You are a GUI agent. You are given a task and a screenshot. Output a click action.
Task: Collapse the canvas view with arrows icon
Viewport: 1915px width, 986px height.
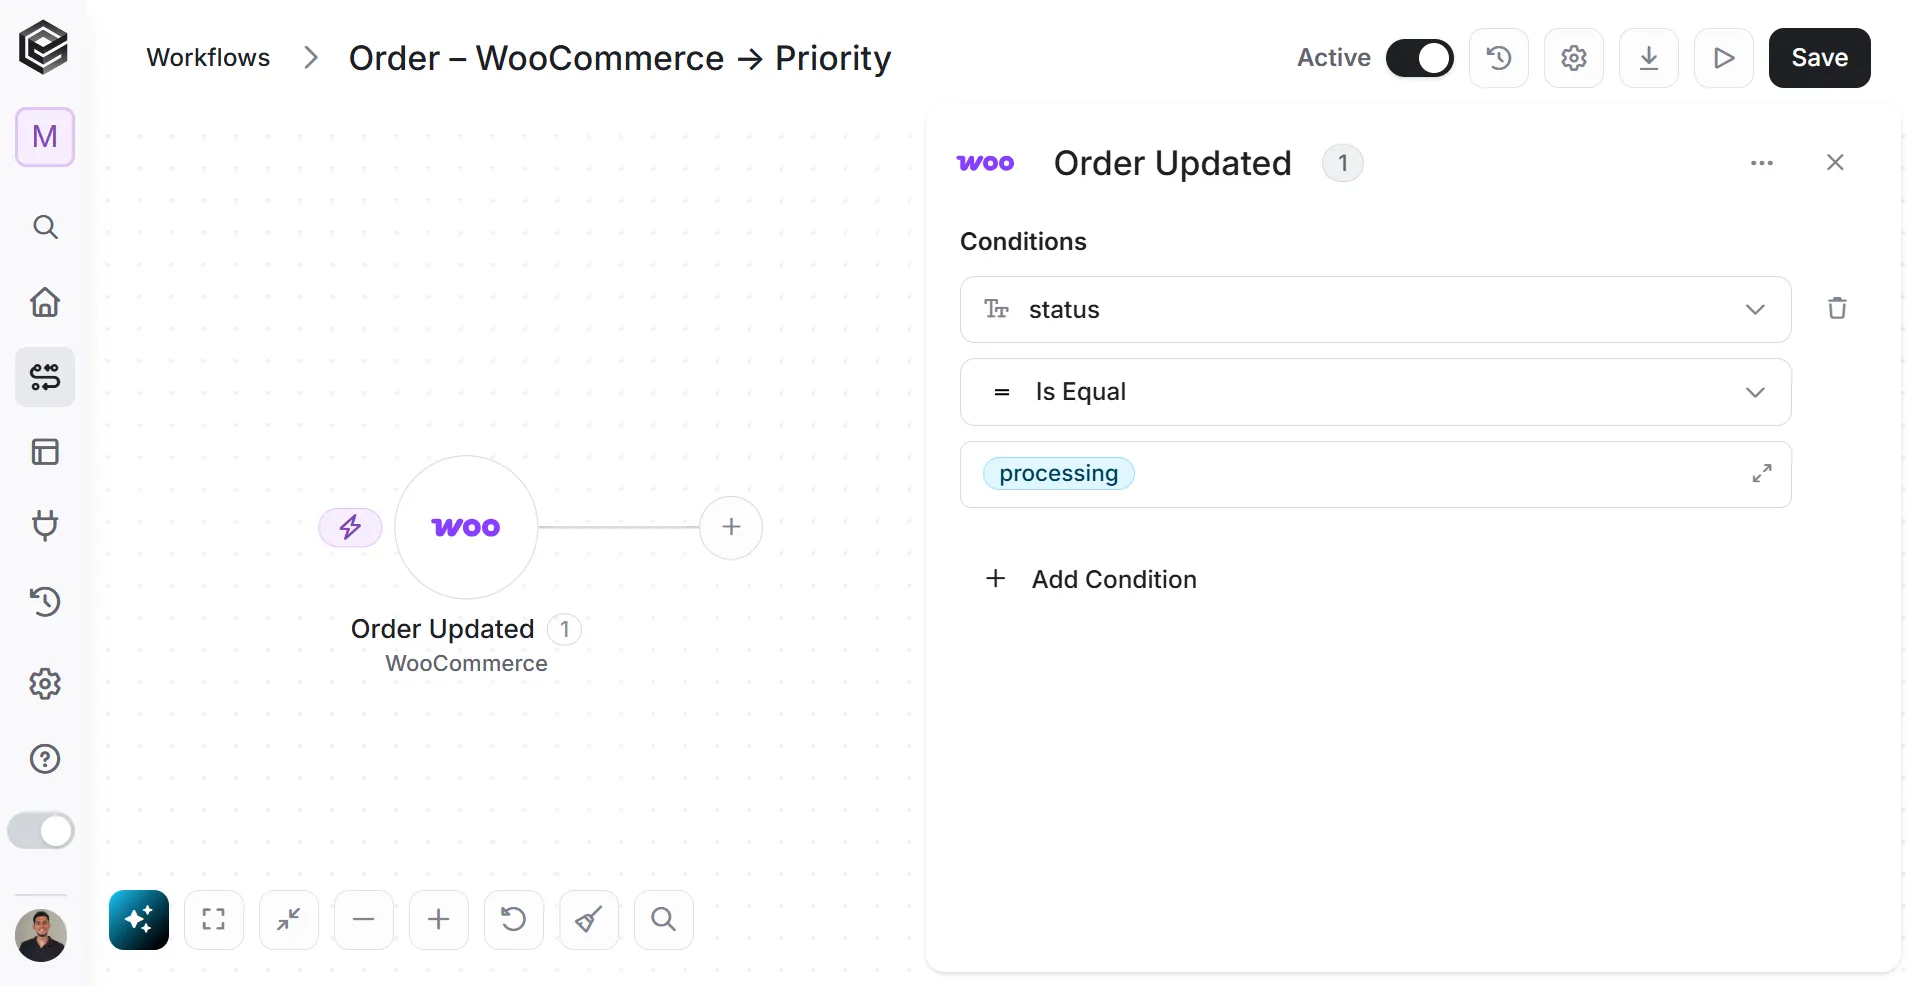[289, 920]
